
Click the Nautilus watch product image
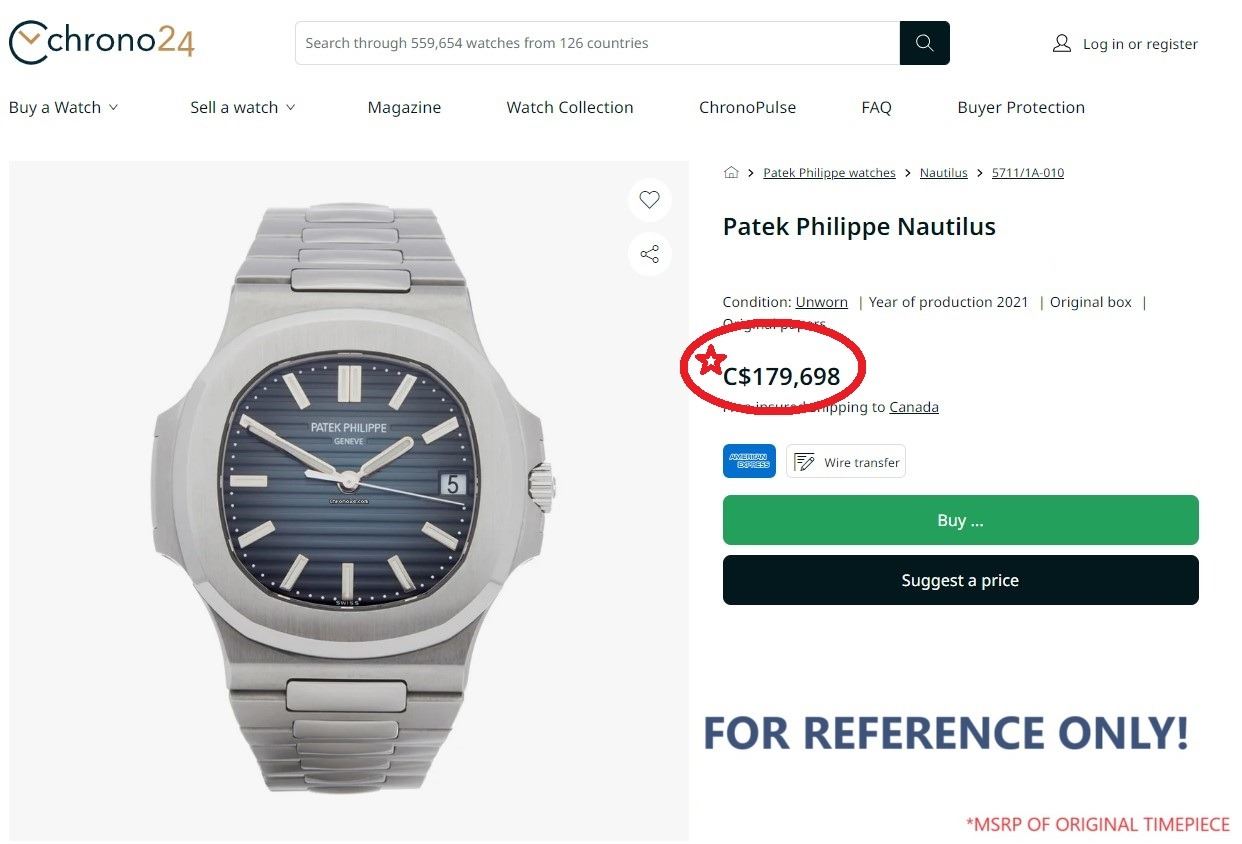click(x=349, y=500)
